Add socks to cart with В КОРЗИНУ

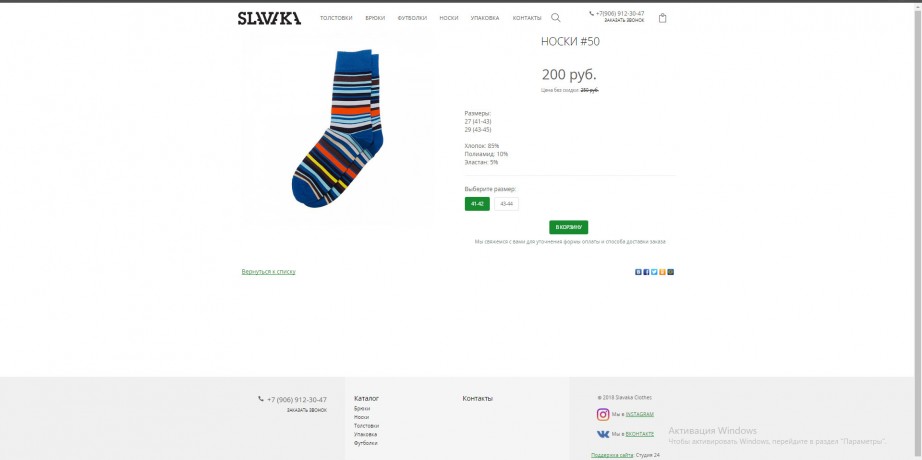[x=569, y=227]
